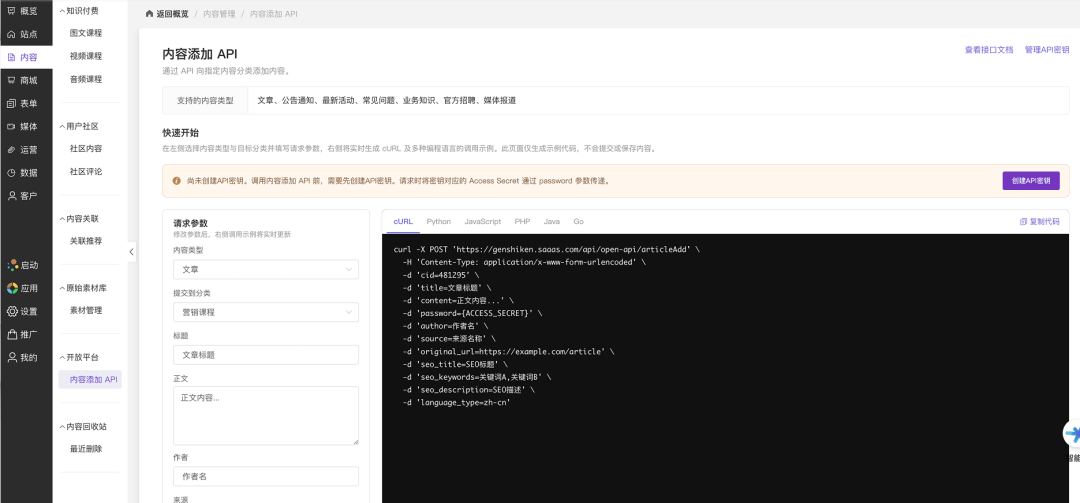The width and height of the screenshot is (1080, 503).
Task: Click the 支持的内容类型 label cell
Action: coord(205,101)
